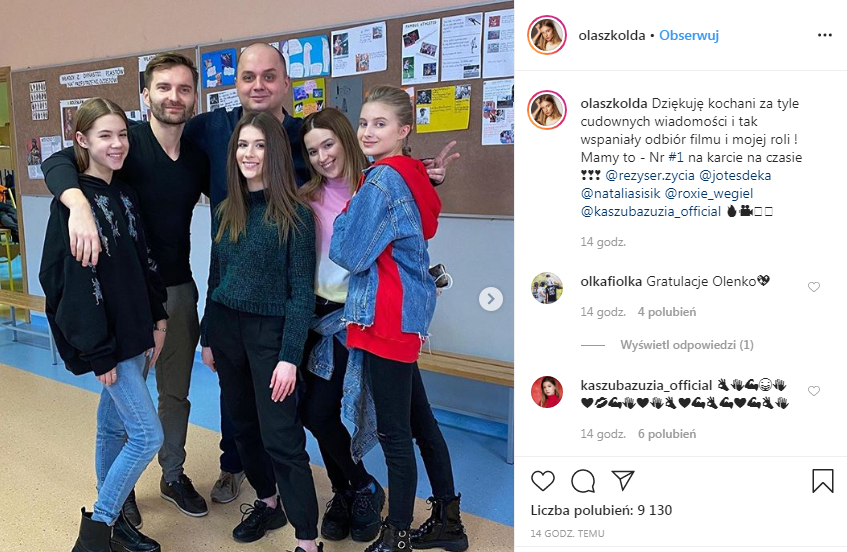The image size is (847, 552).
Task: Click the group photo in the post
Action: pos(257,276)
